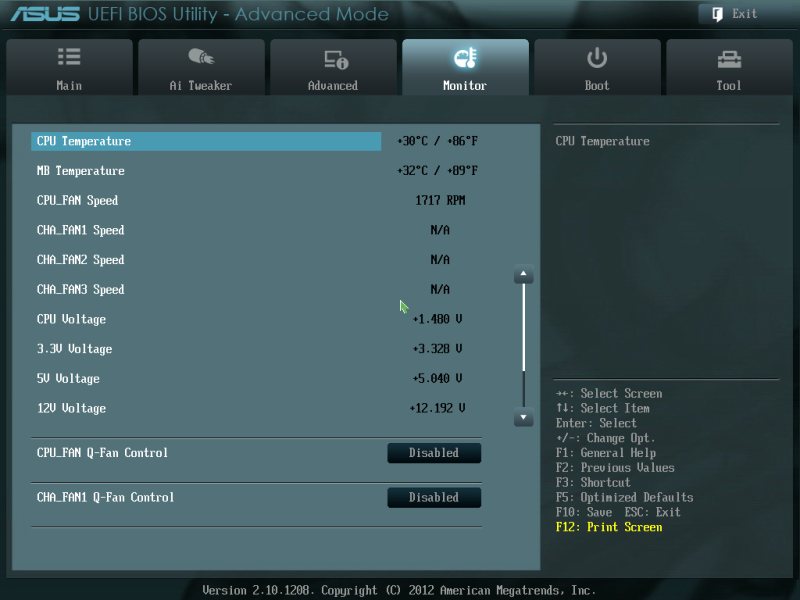Screen dimensions: 800x600
Task: Click the +1.480 V value
Action: pyautogui.click(x=437, y=319)
